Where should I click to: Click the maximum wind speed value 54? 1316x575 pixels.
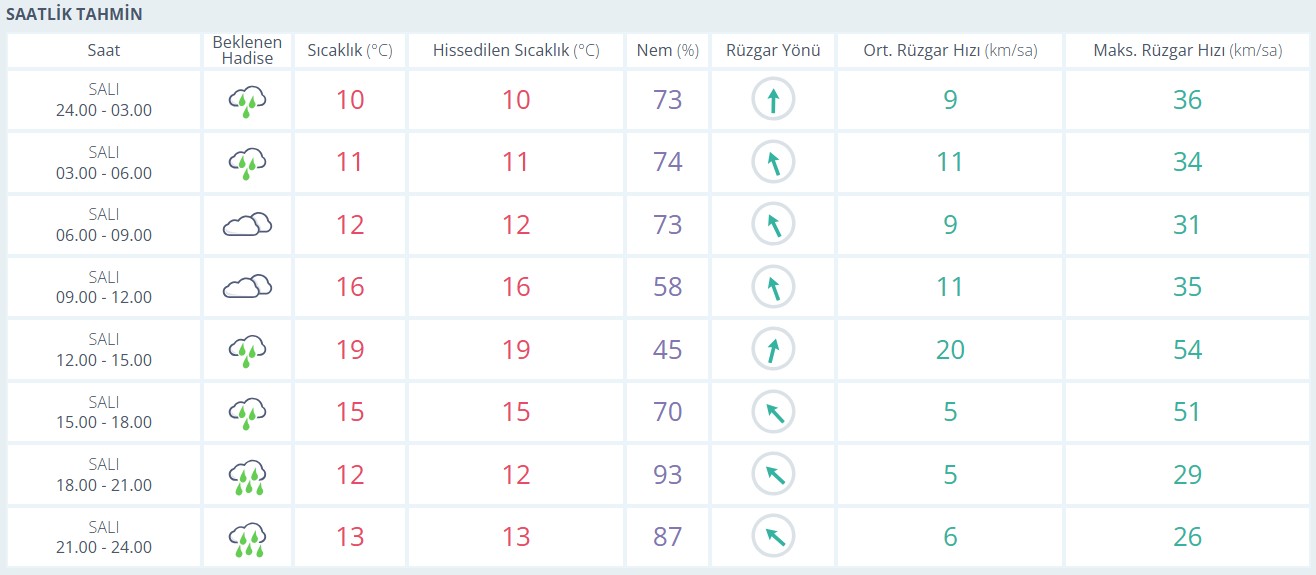click(x=1187, y=350)
